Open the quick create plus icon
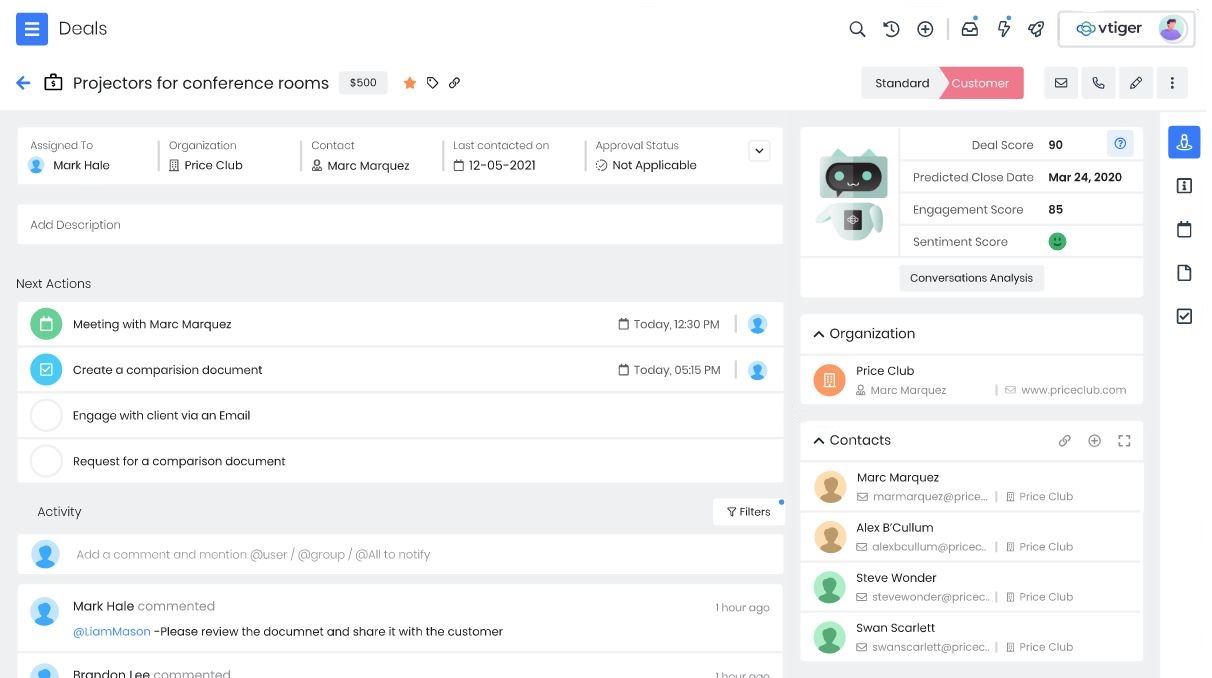The height and width of the screenshot is (678, 1212). click(x=925, y=29)
